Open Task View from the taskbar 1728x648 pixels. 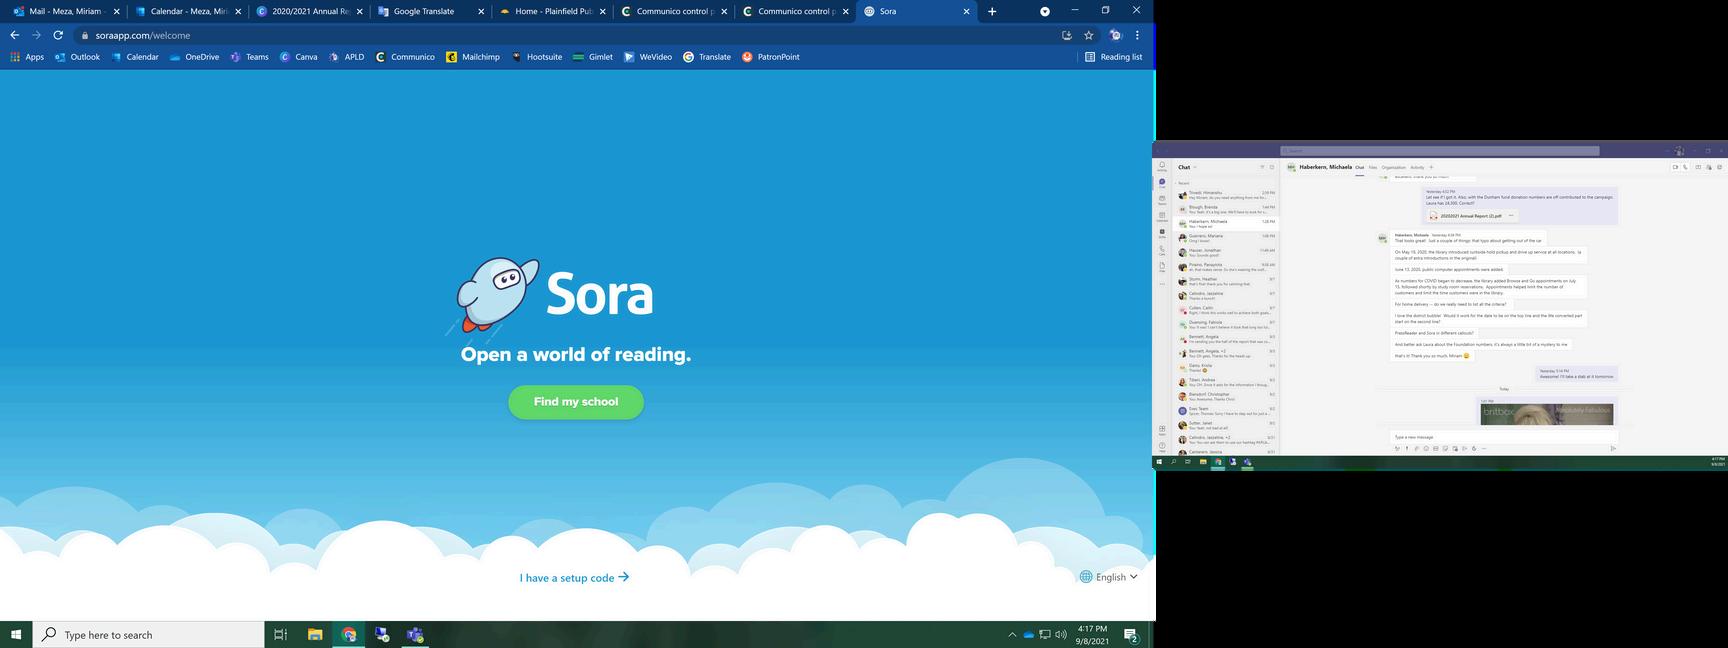tap(281, 634)
